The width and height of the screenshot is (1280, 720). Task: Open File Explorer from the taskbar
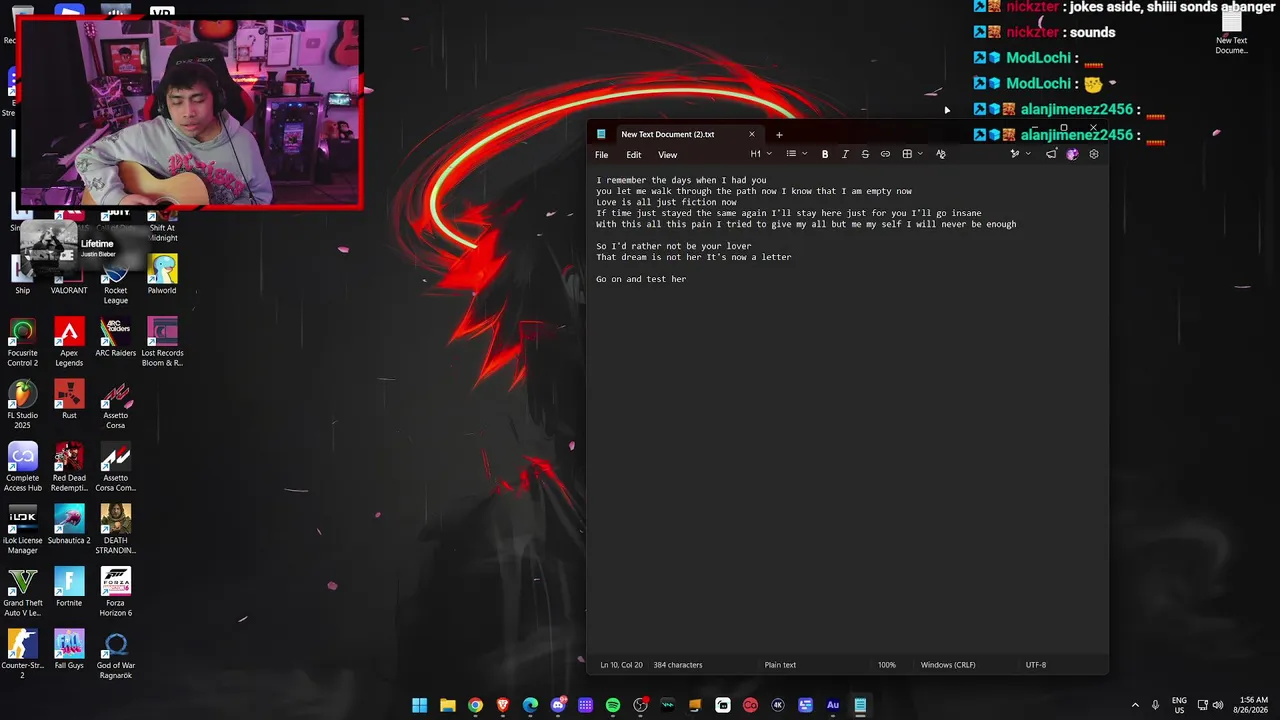click(x=448, y=705)
